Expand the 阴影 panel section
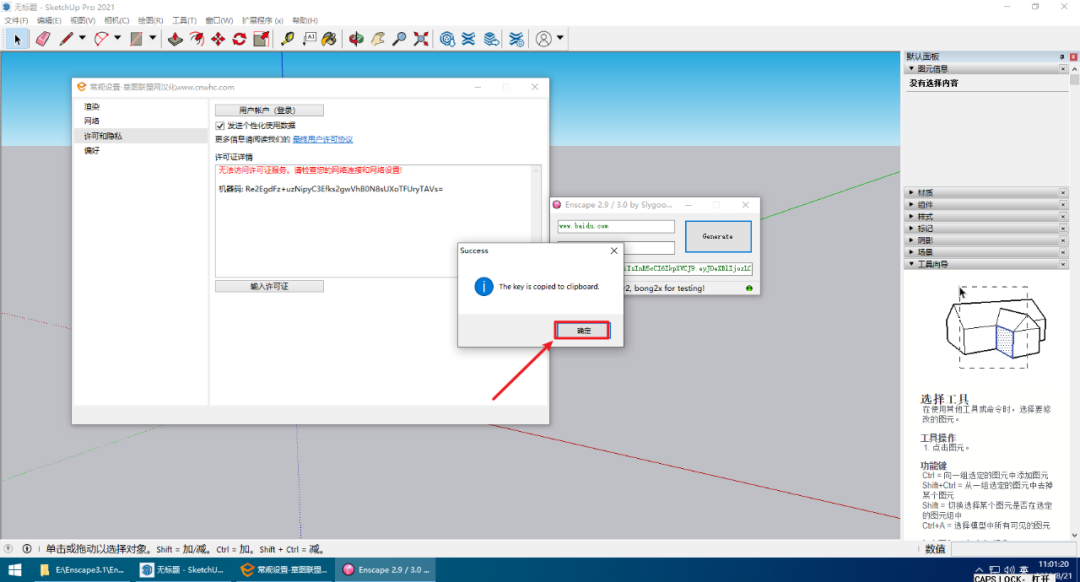The width and height of the screenshot is (1080, 582). 925,240
